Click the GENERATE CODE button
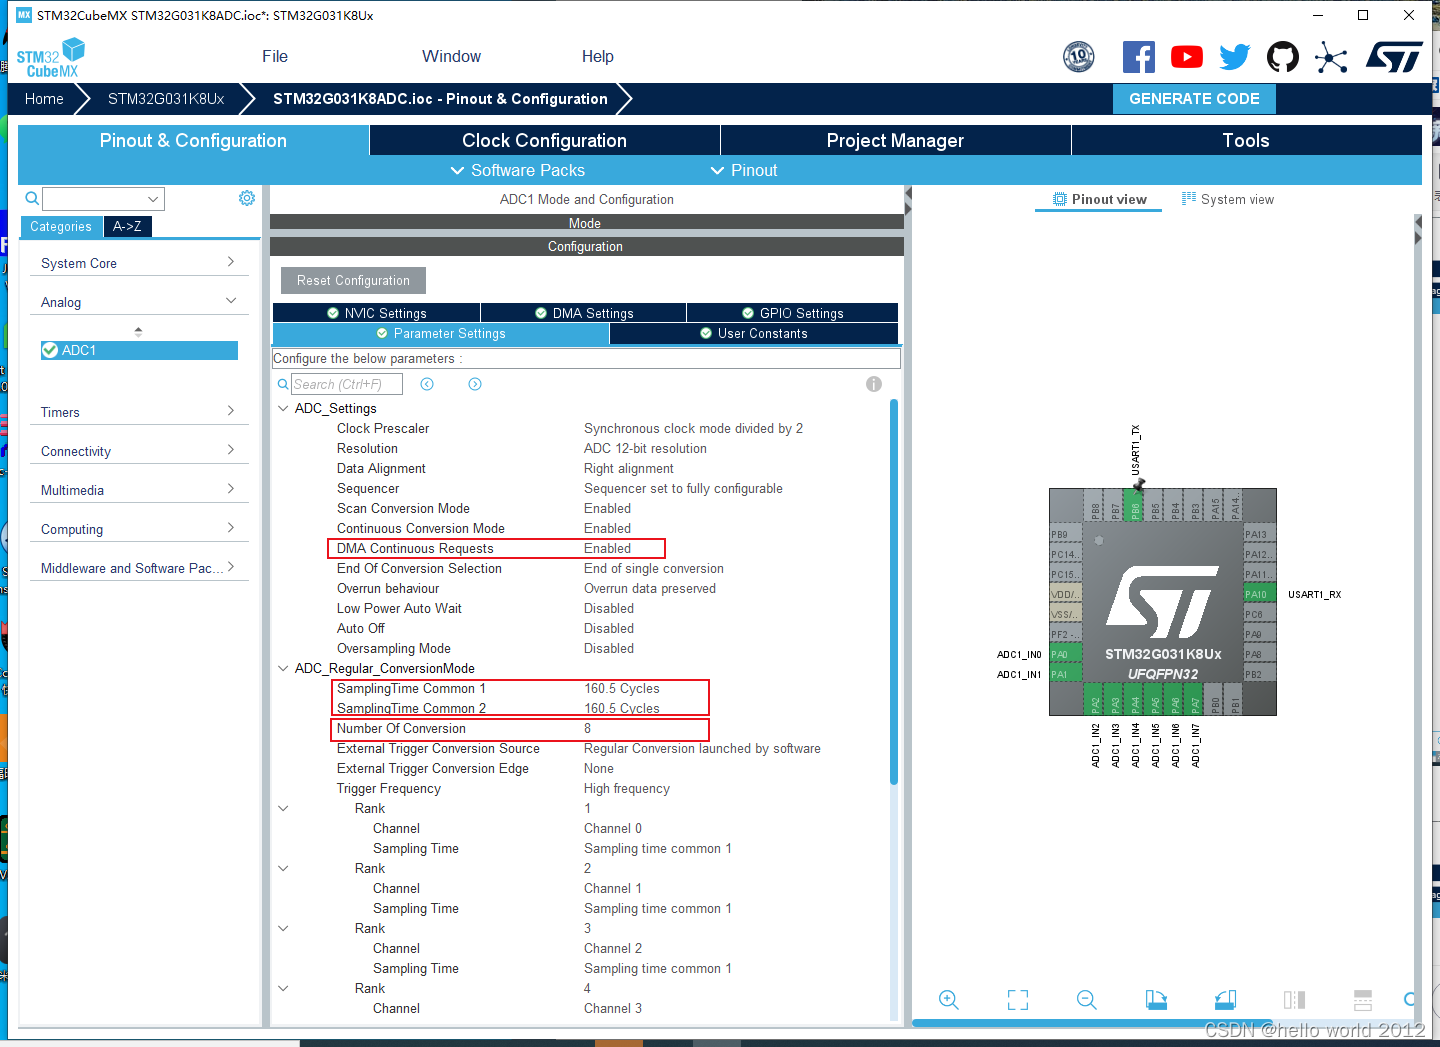Image resolution: width=1440 pixels, height=1047 pixels. coord(1194,98)
